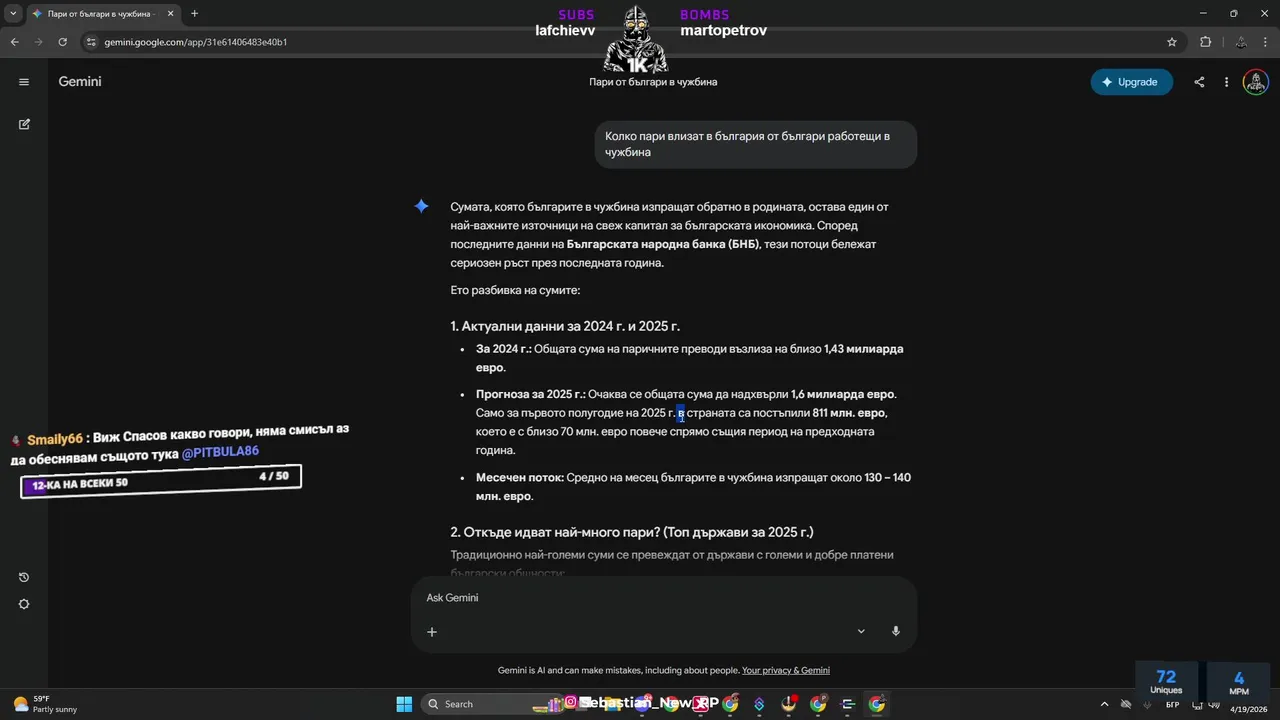Click the bold figure '811 млн. евро'
Screen dimensions: 1280x720
point(849,413)
